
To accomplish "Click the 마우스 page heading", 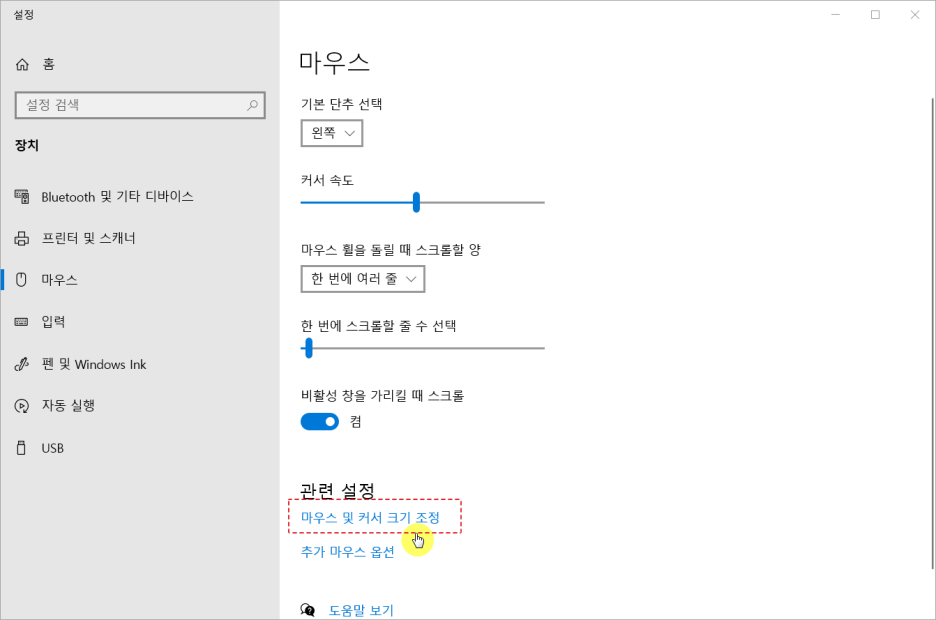I will point(334,63).
